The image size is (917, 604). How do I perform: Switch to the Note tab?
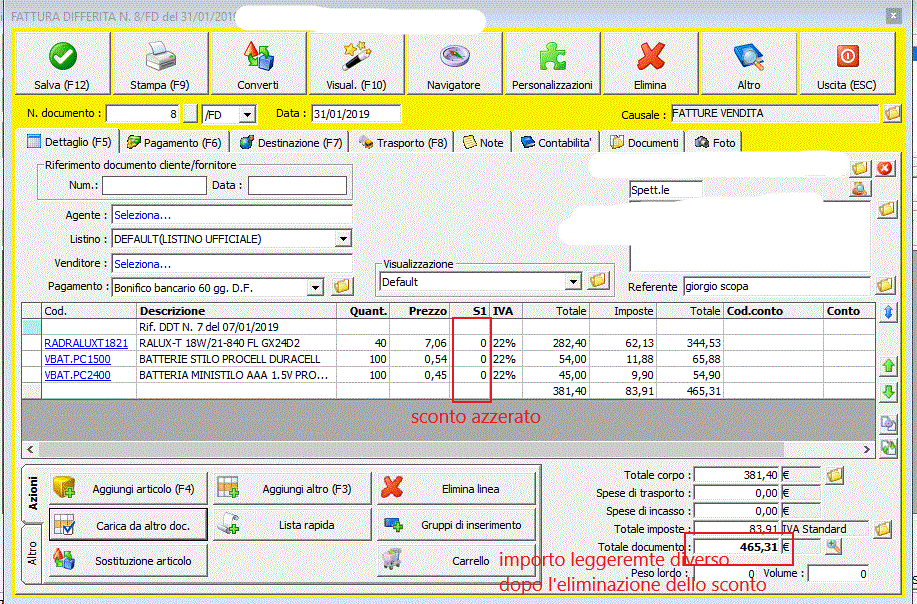click(x=483, y=143)
